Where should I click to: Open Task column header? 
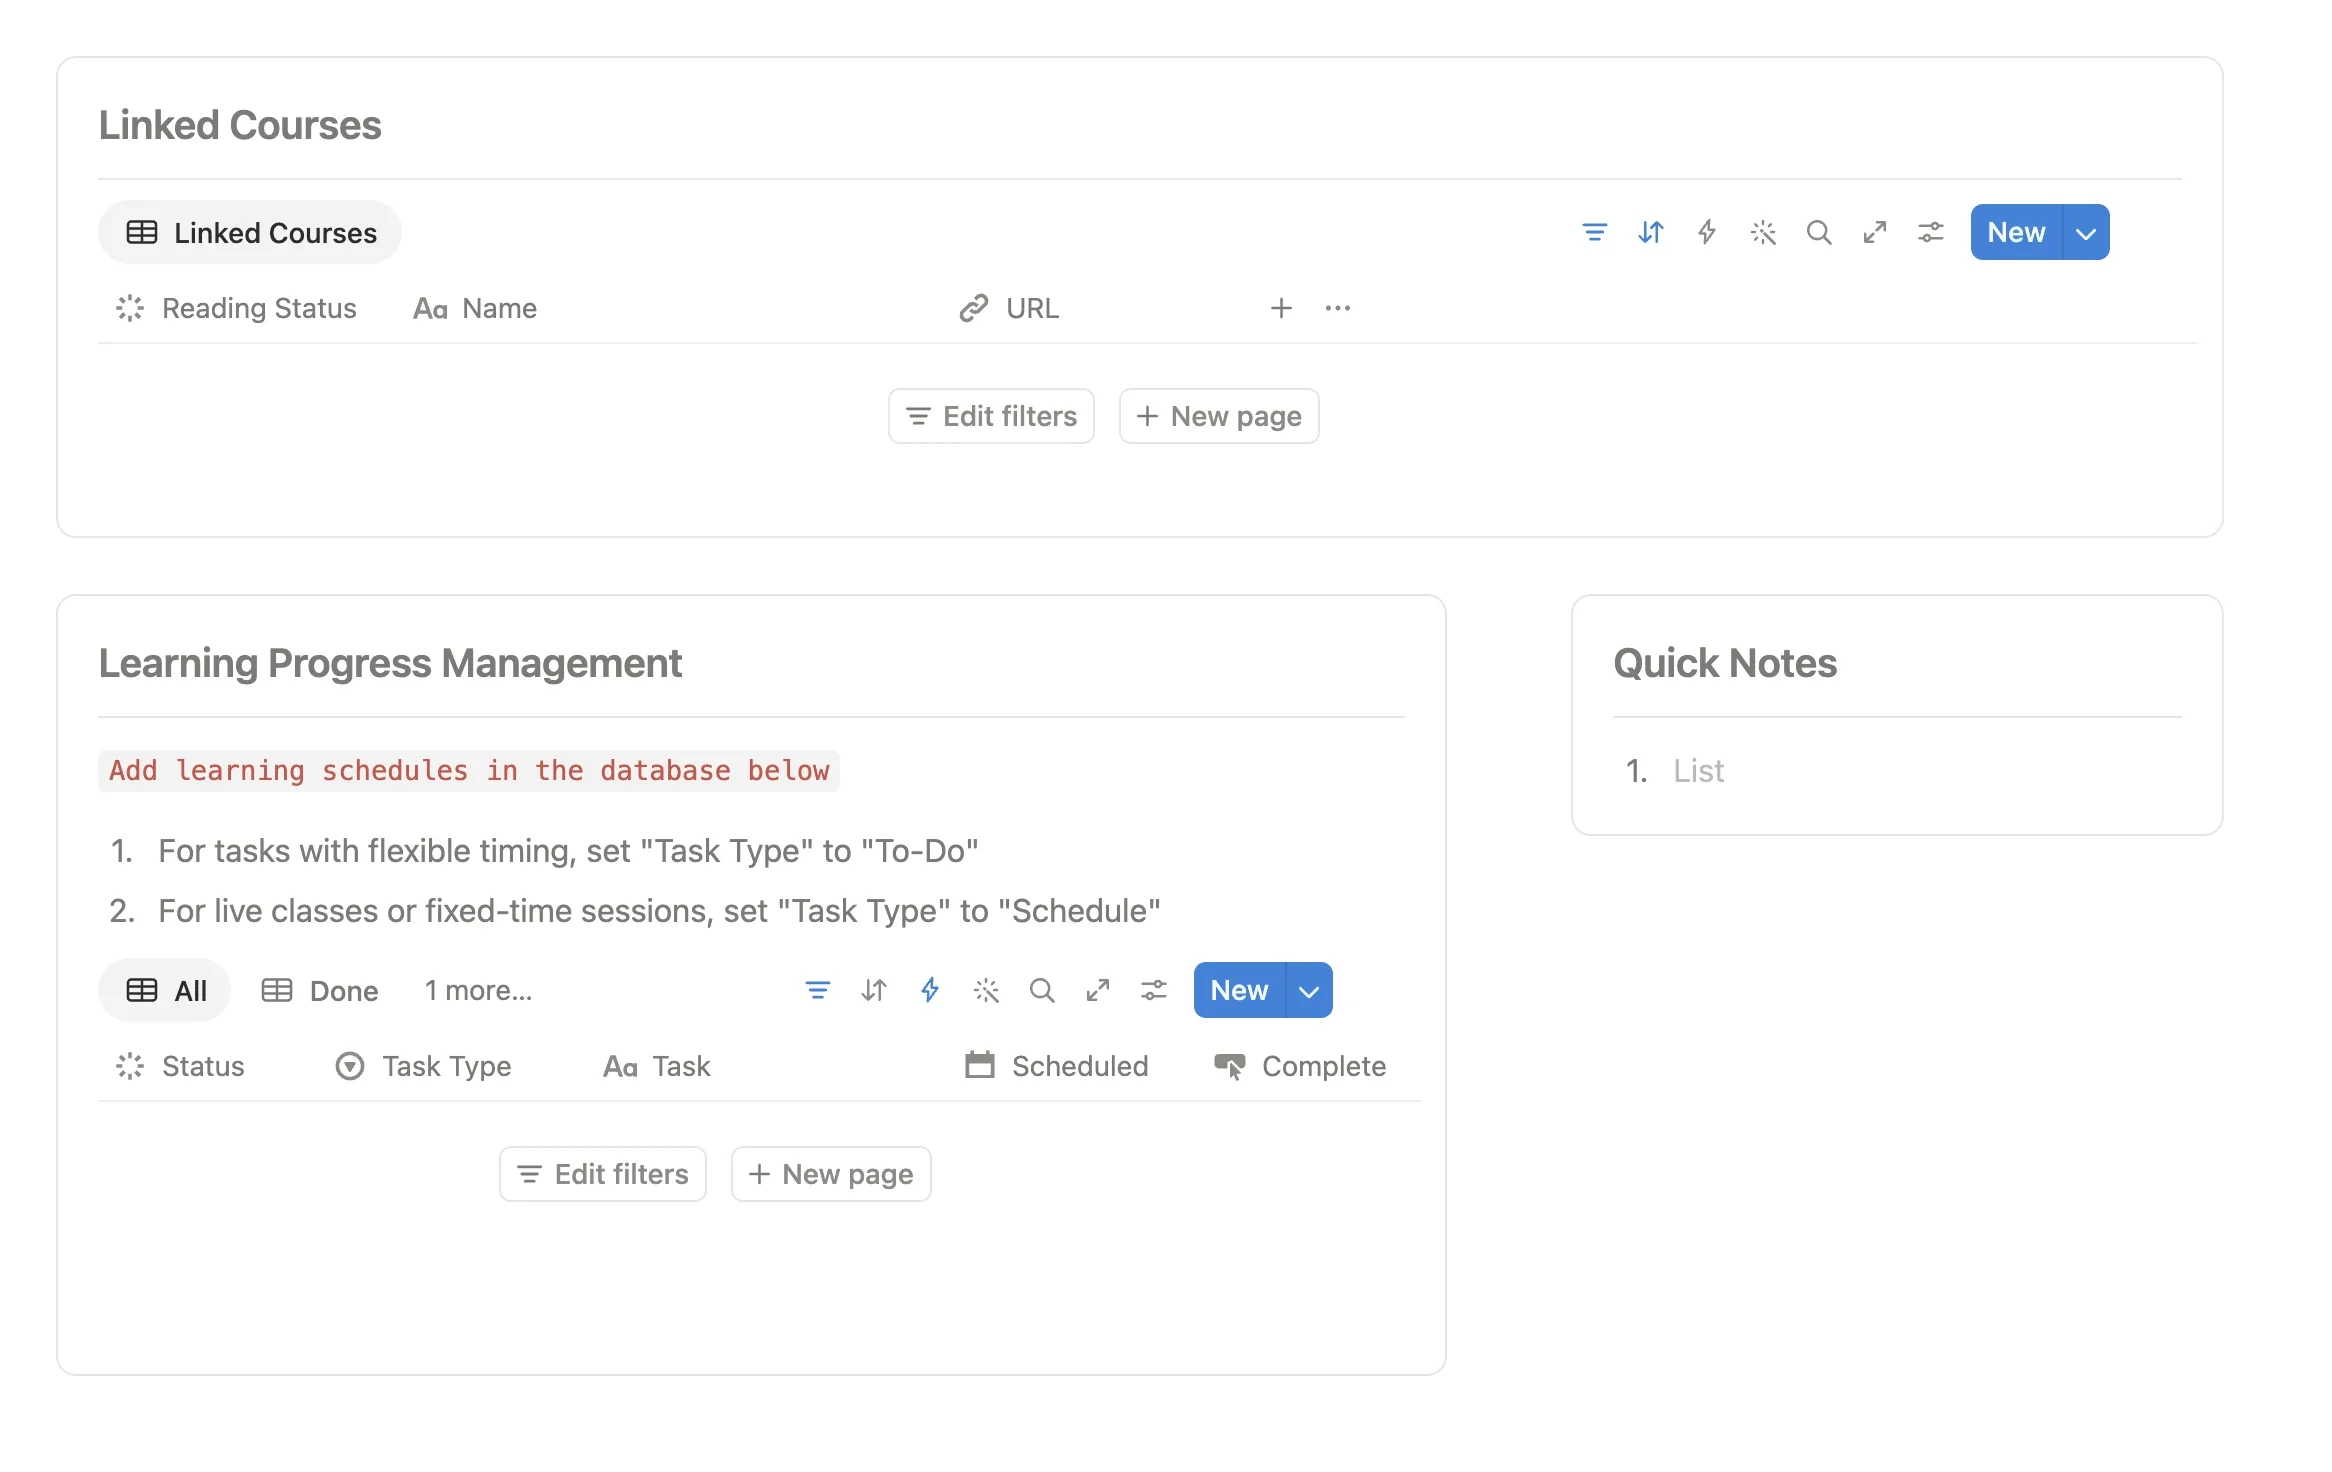[657, 1066]
